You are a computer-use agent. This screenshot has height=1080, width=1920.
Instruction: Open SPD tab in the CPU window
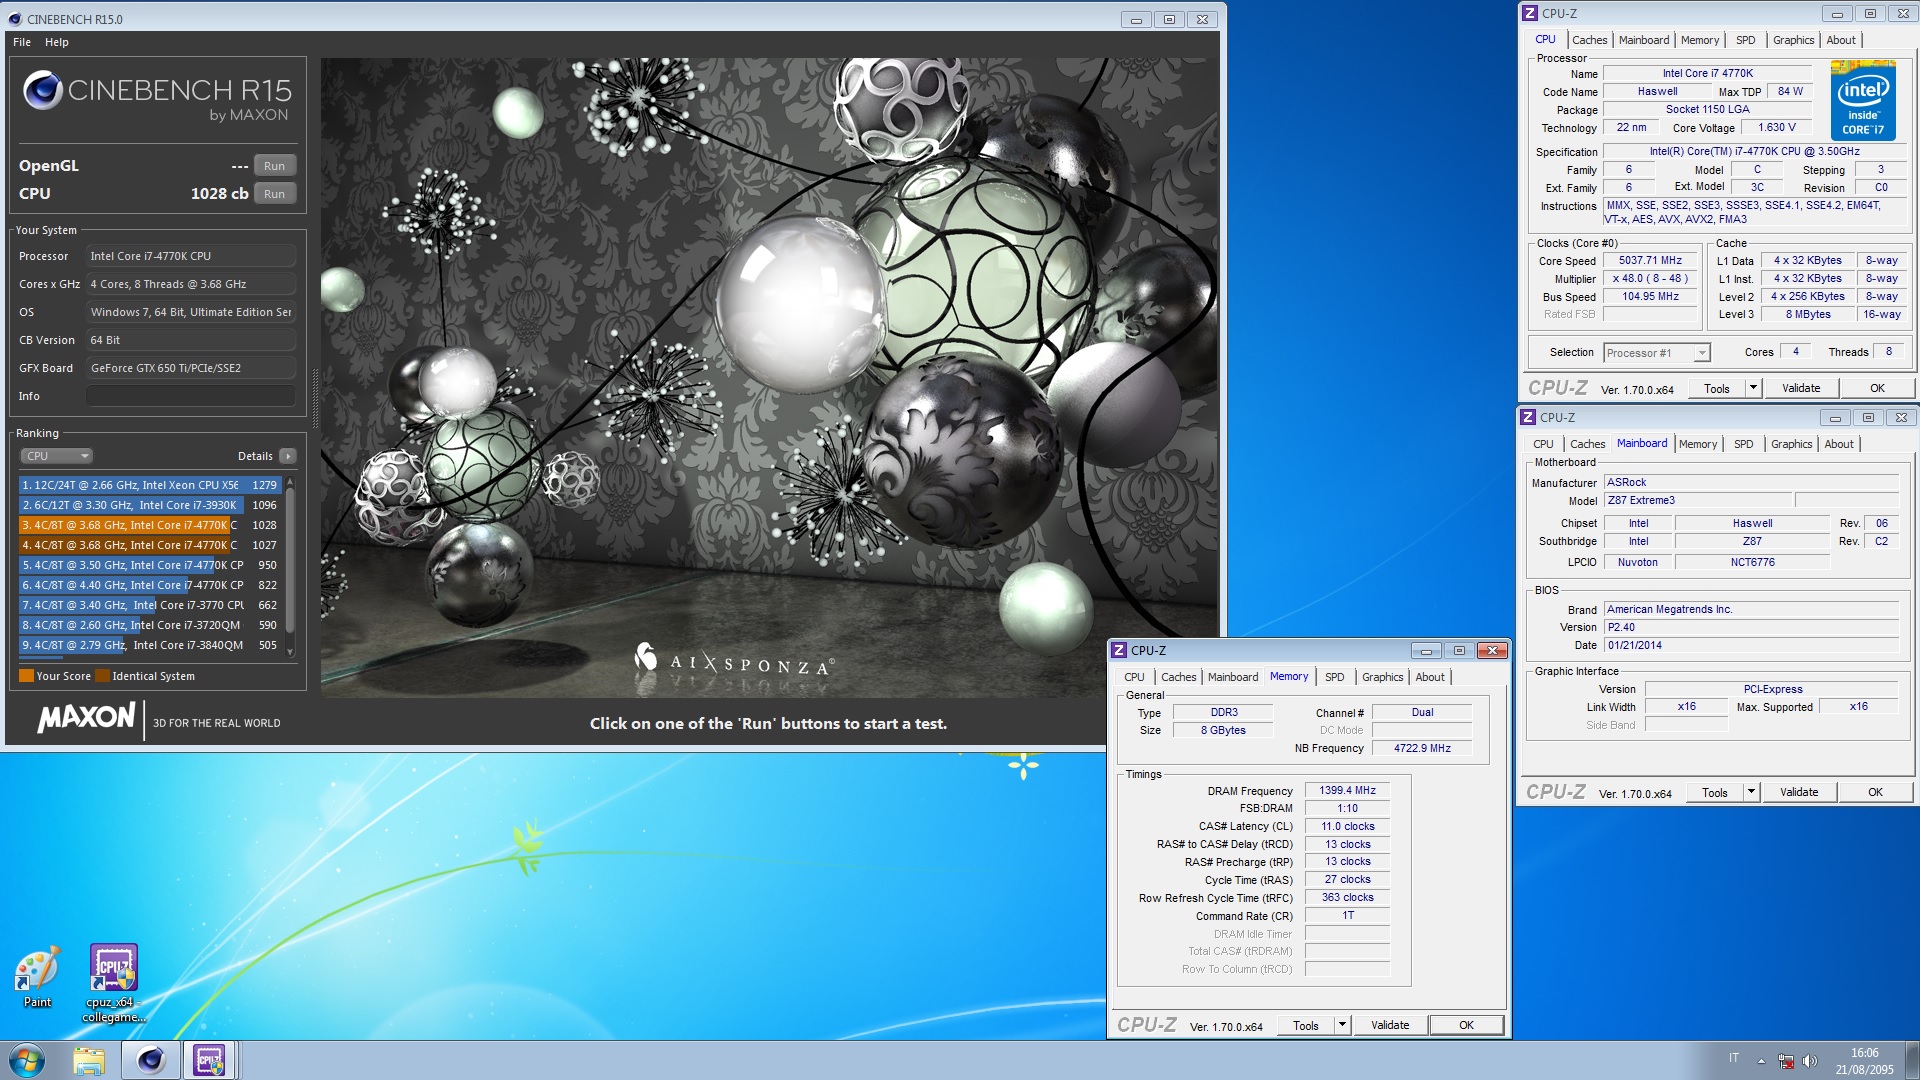[x=1745, y=40]
